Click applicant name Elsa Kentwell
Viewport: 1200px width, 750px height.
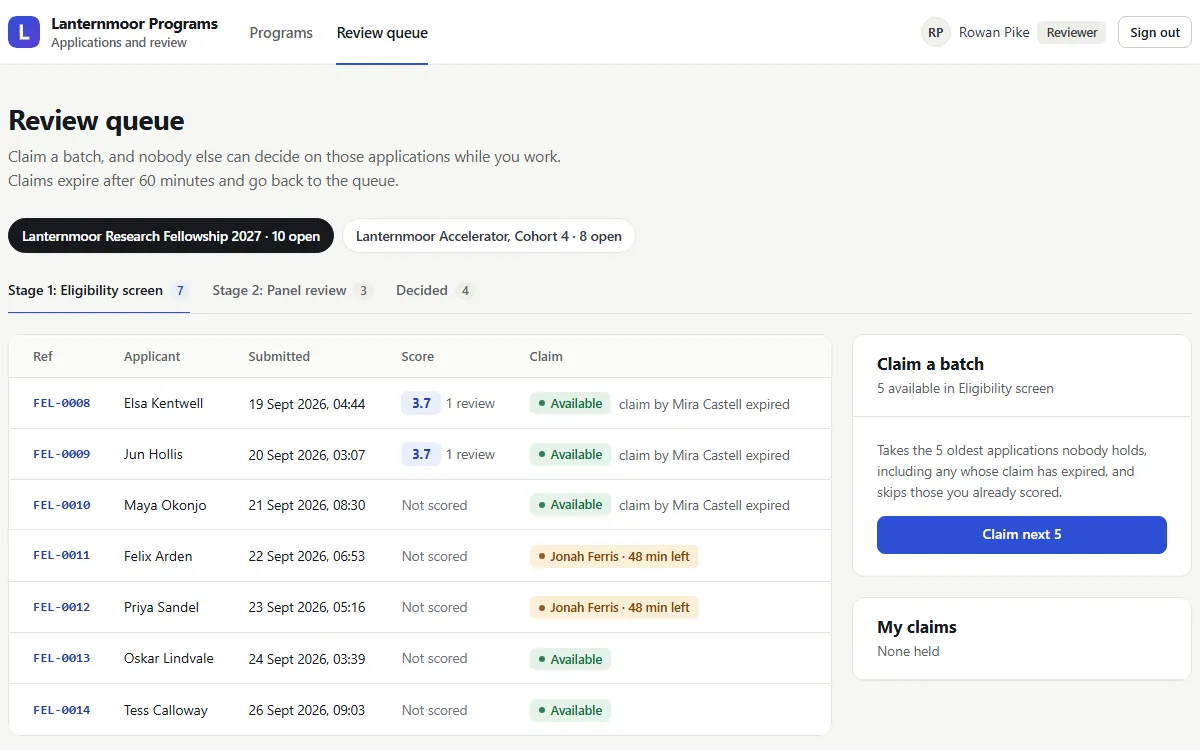click(x=164, y=404)
